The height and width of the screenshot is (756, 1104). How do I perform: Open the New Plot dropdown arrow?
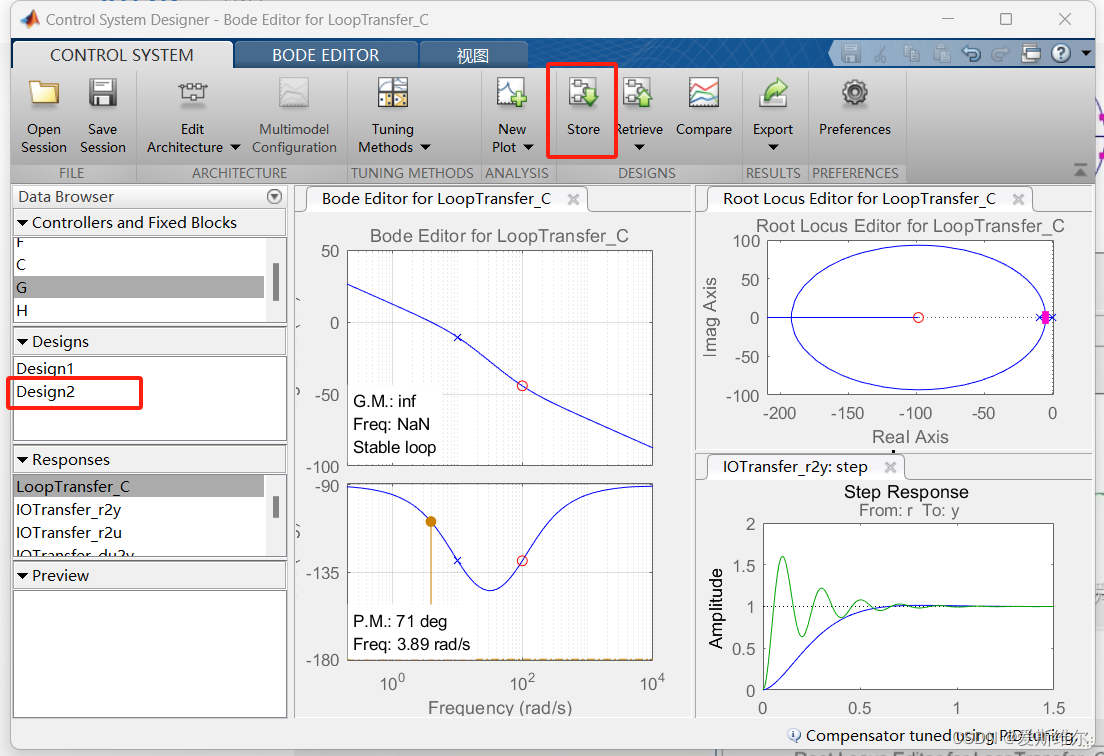pos(528,148)
